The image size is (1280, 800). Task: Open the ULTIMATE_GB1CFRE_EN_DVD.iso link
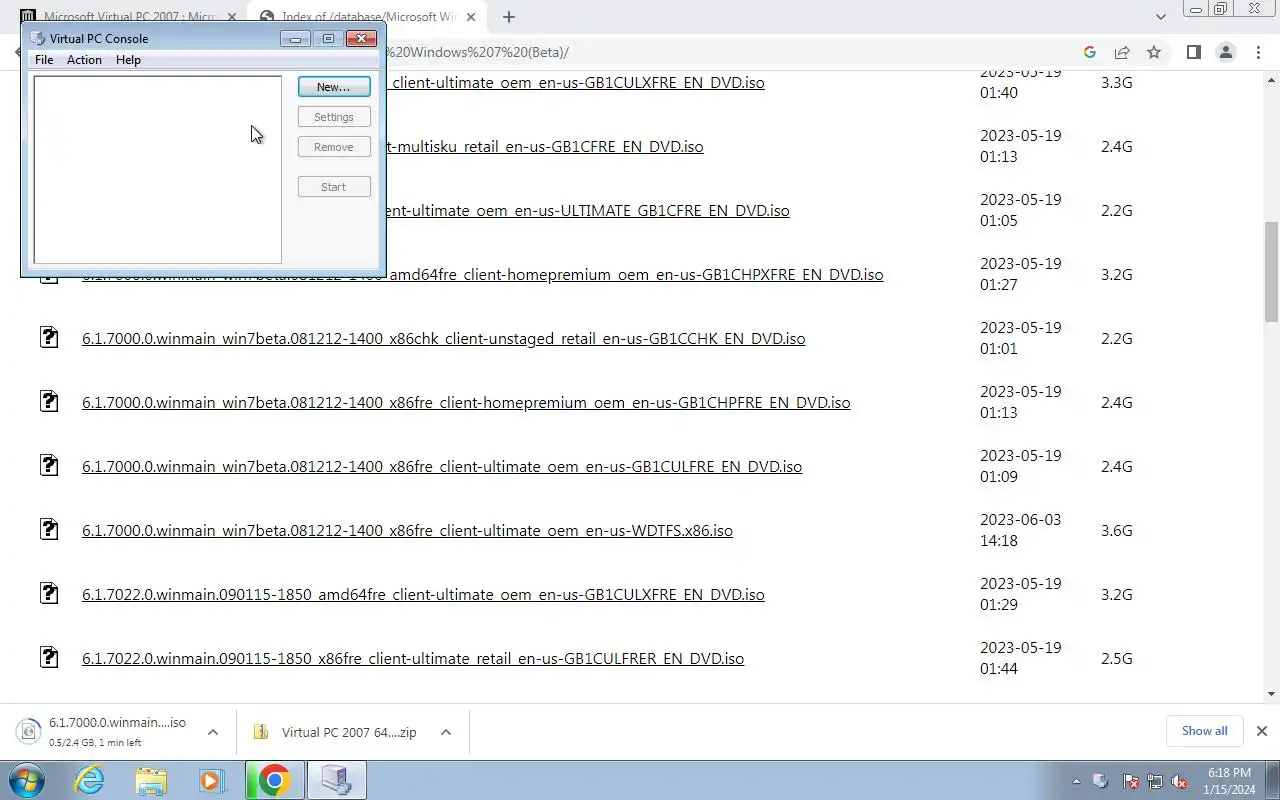[x=588, y=211]
